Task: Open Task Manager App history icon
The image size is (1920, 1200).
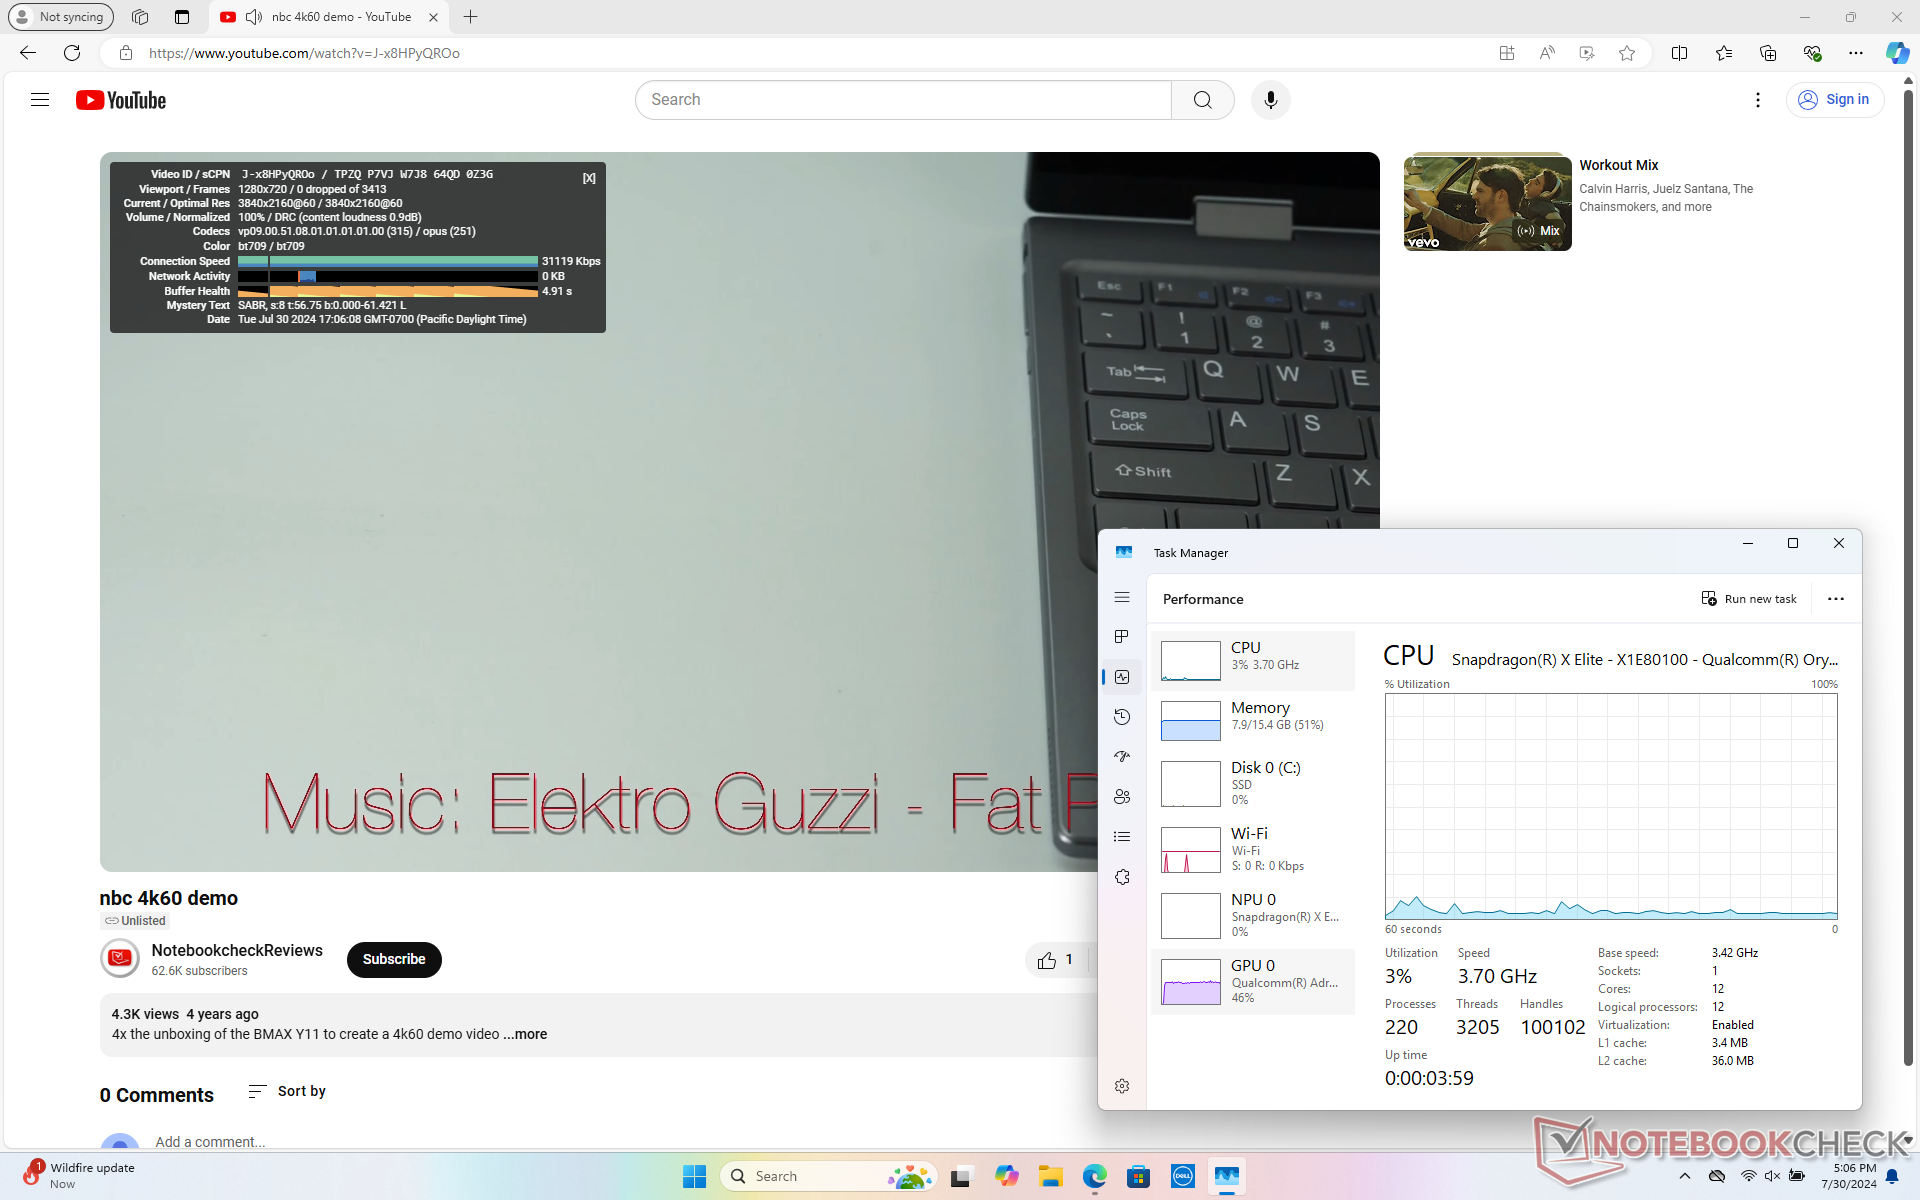Action: pos(1122,717)
